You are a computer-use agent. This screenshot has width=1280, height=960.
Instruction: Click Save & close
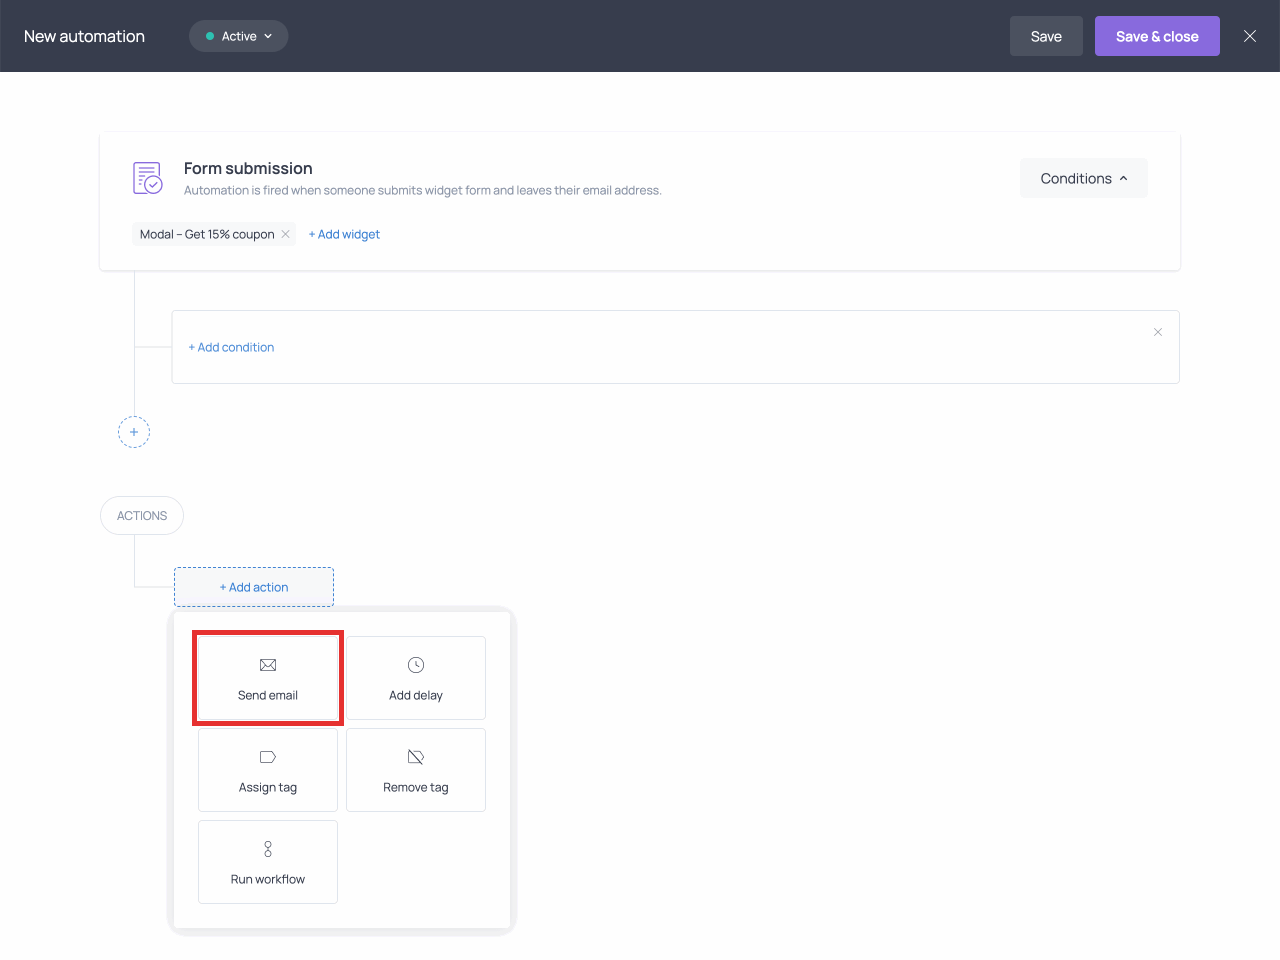pos(1157,36)
